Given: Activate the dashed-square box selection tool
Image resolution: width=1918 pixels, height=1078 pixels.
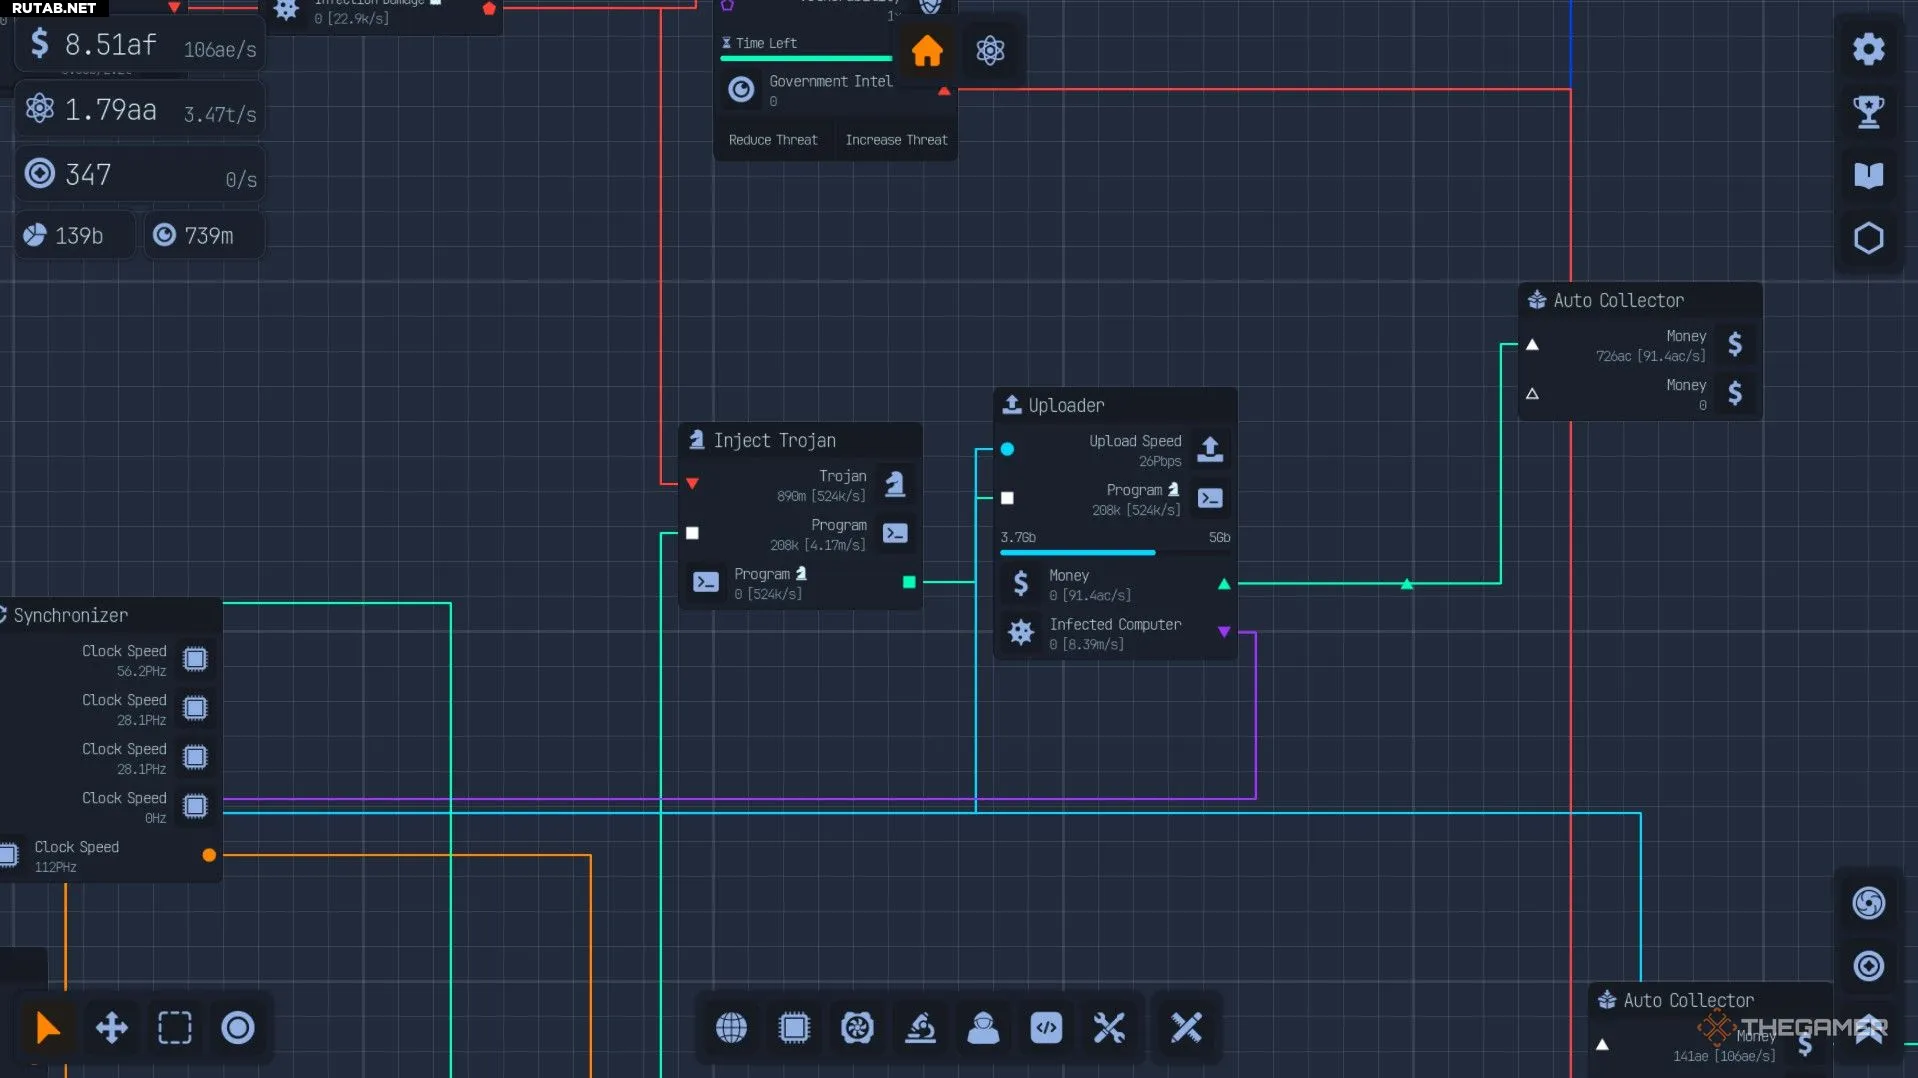Looking at the screenshot, I should coord(174,1027).
